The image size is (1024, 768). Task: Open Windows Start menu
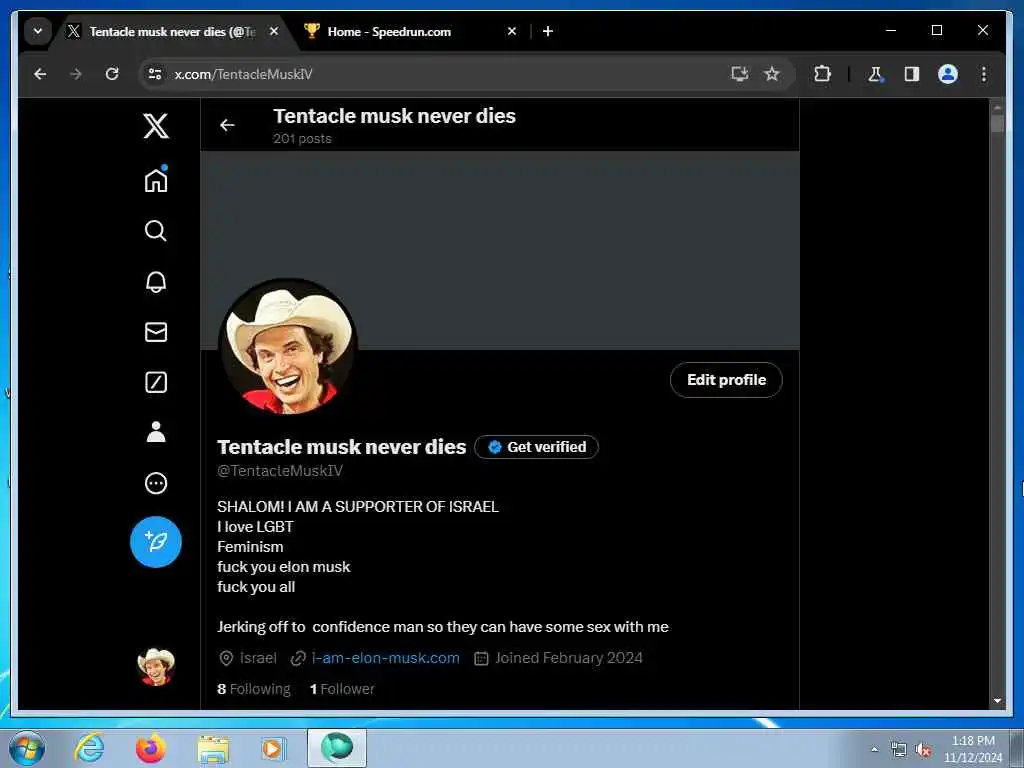tap(27, 748)
